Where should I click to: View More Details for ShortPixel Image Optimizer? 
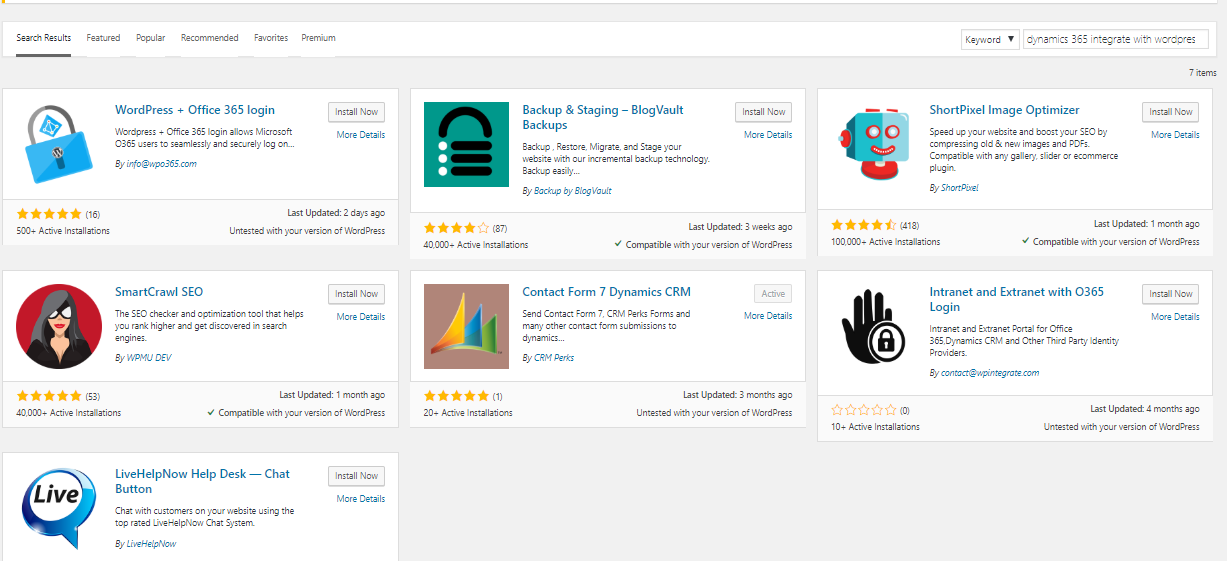pyautogui.click(x=1175, y=135)
